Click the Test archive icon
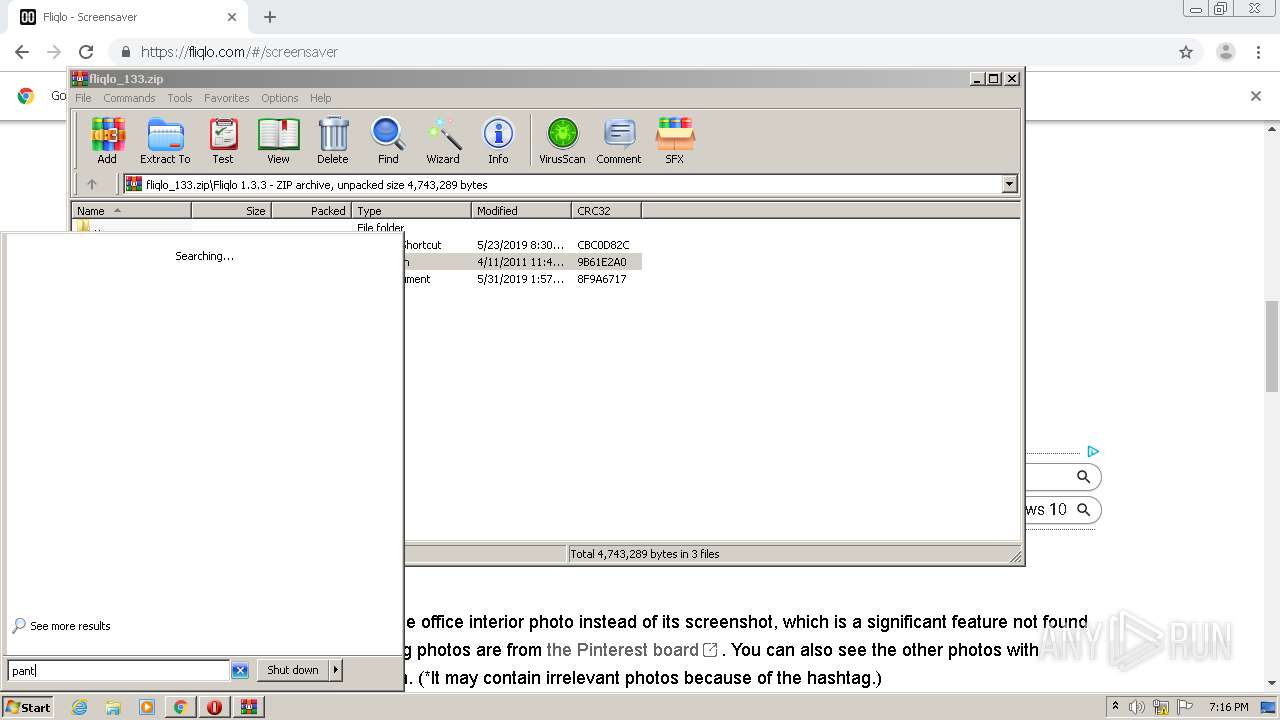 click(223, 140)
